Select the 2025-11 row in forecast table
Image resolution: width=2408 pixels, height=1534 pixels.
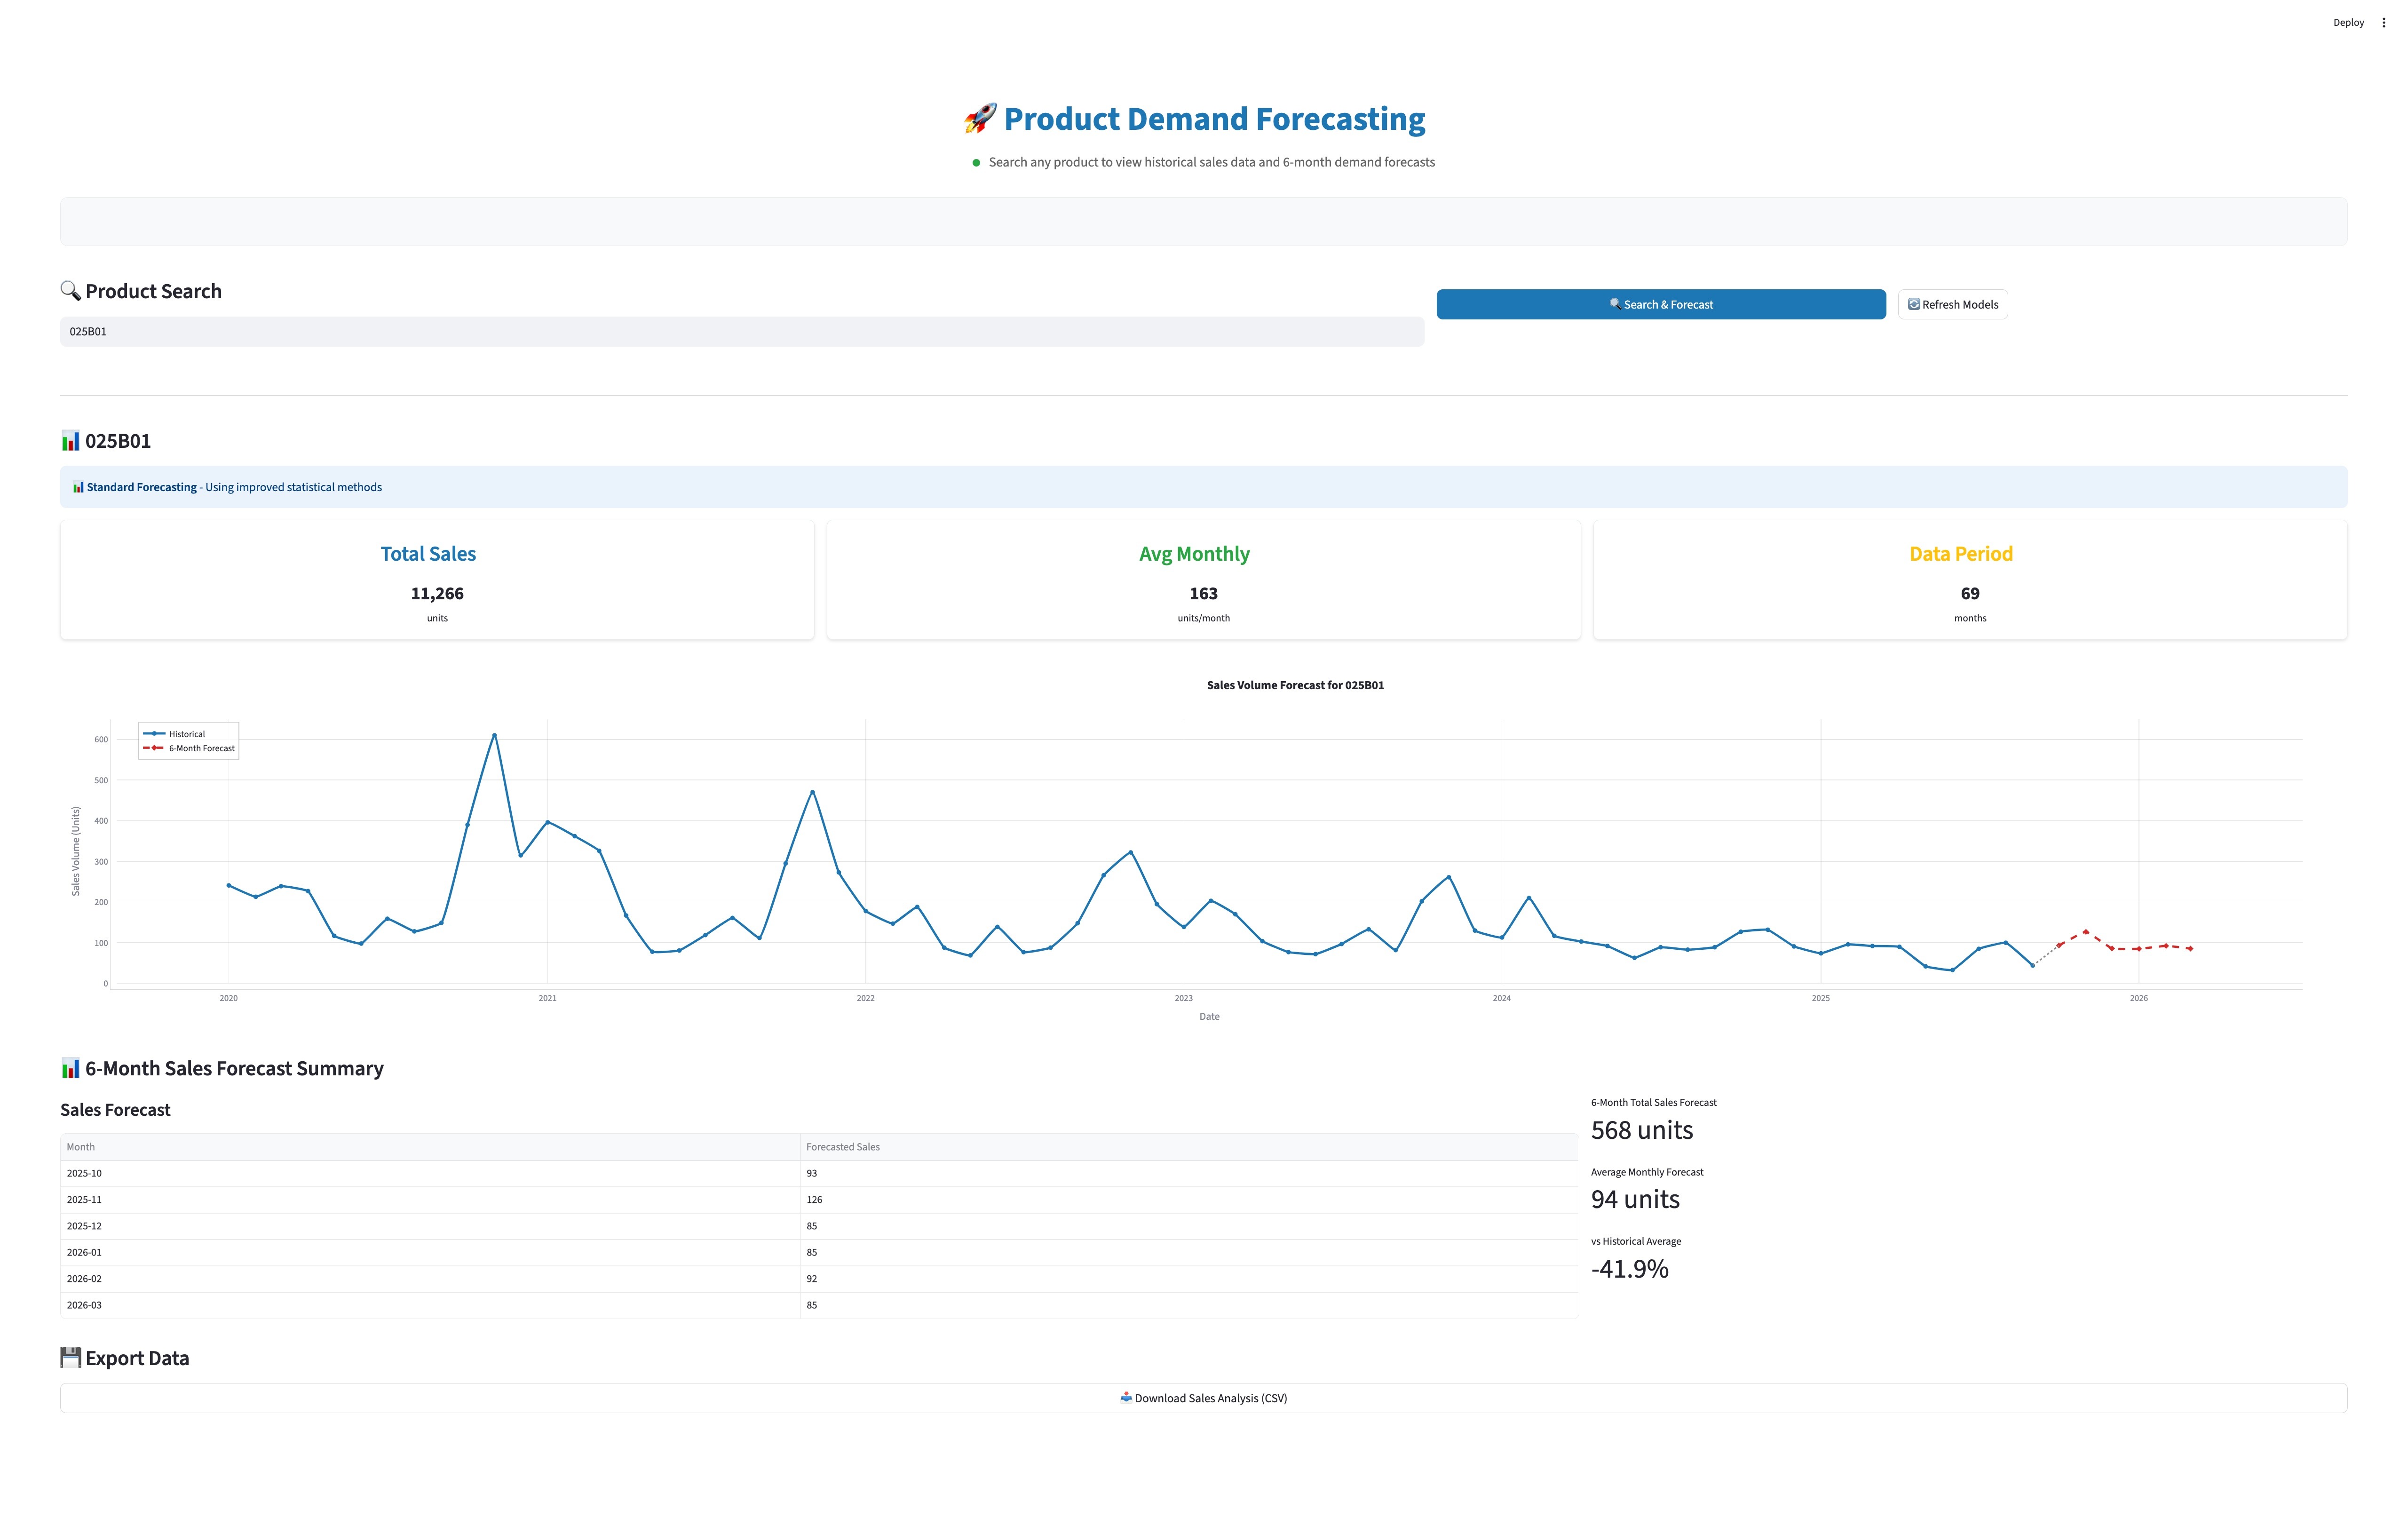[x=430, y=1200]
